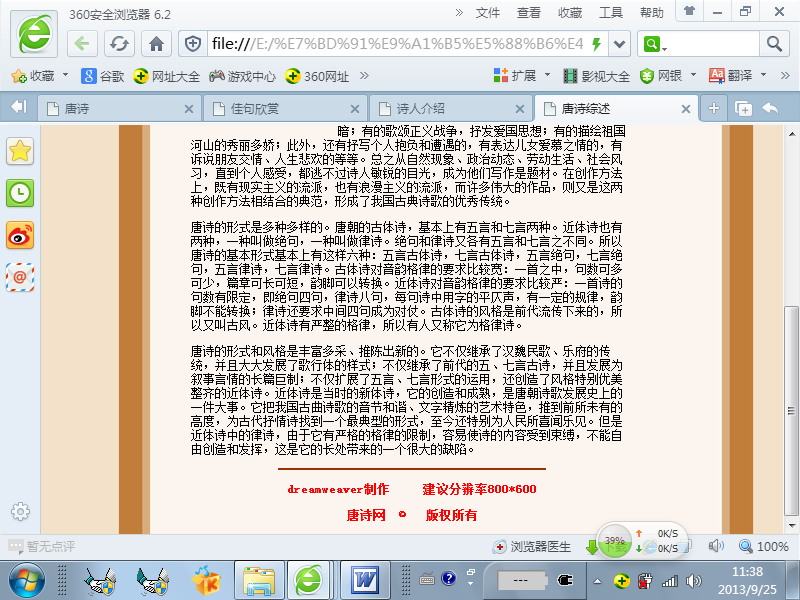This screenshot has height=600, width=800.
Task: Open the sidebar settings gear icon
Action: 20,511
